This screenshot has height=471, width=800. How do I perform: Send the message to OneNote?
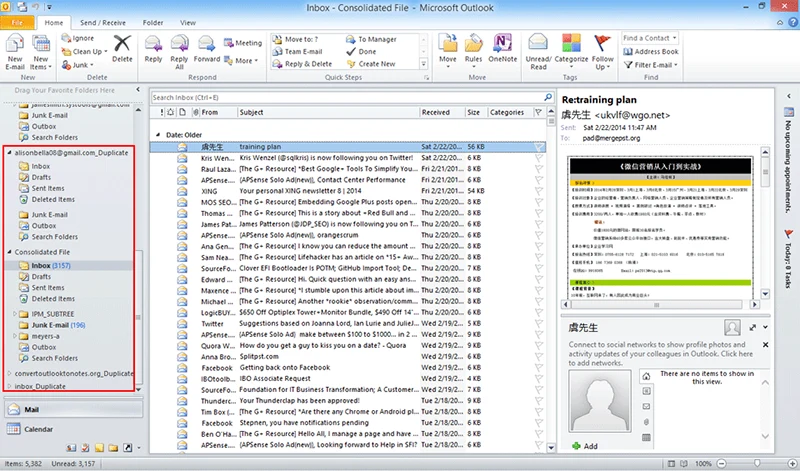[503, 49]
